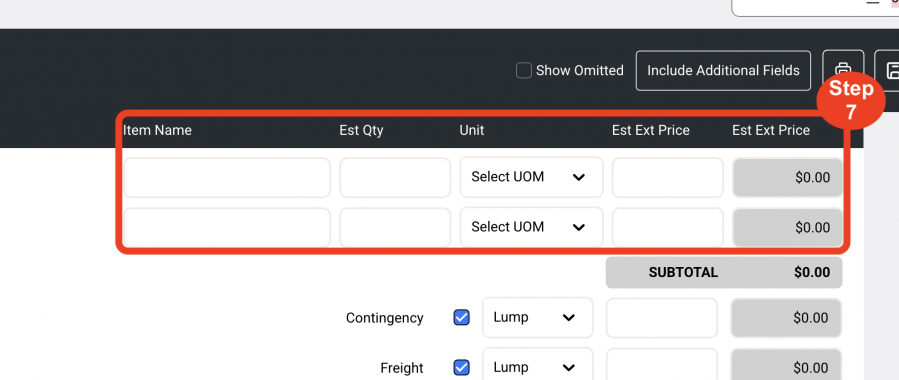Click second row Est Ext Price input
Viewport: 899px width, 380px height.
tap(667, 228)
